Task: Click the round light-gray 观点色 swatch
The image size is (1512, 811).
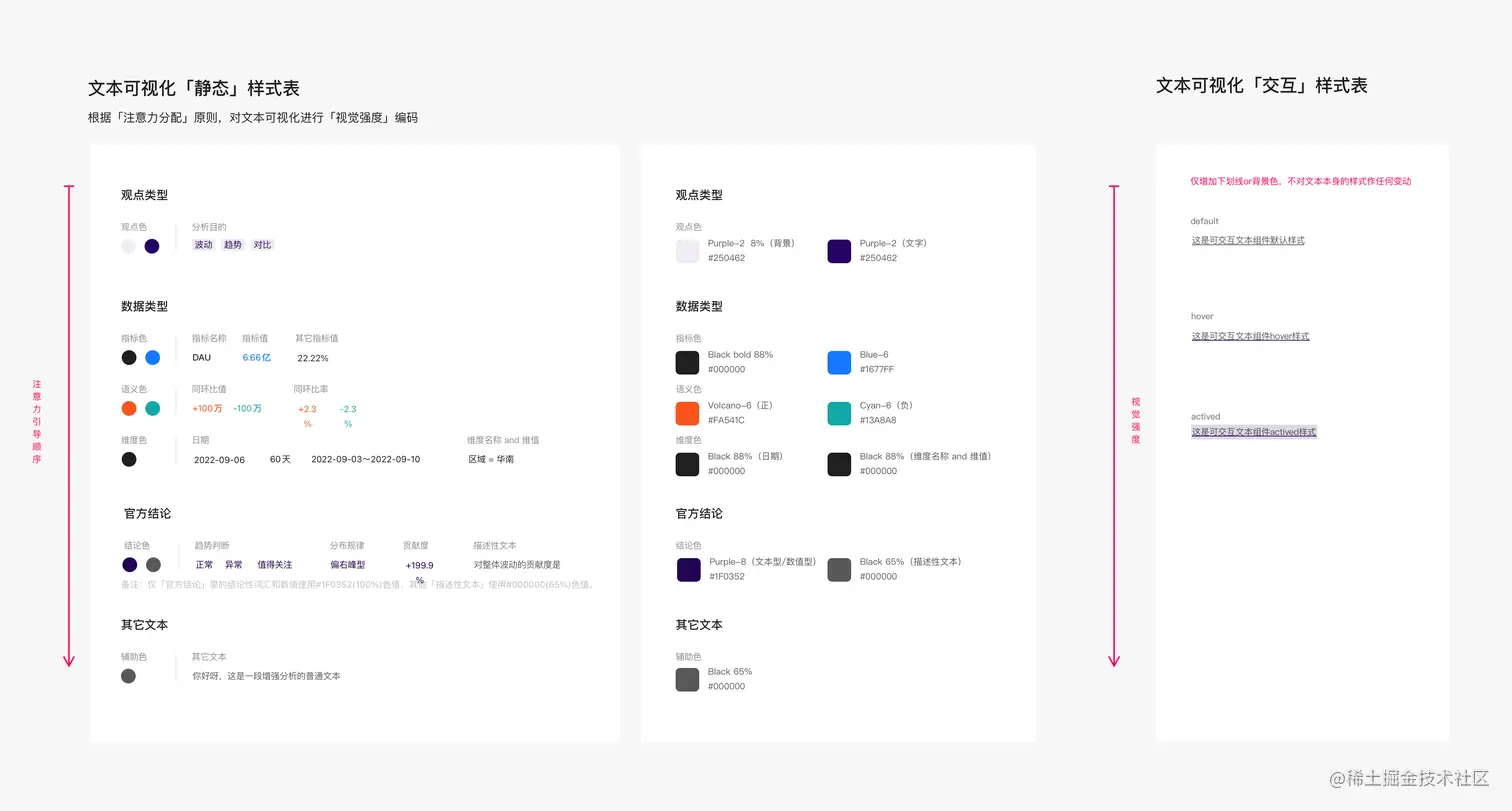Action: [128, 246]
